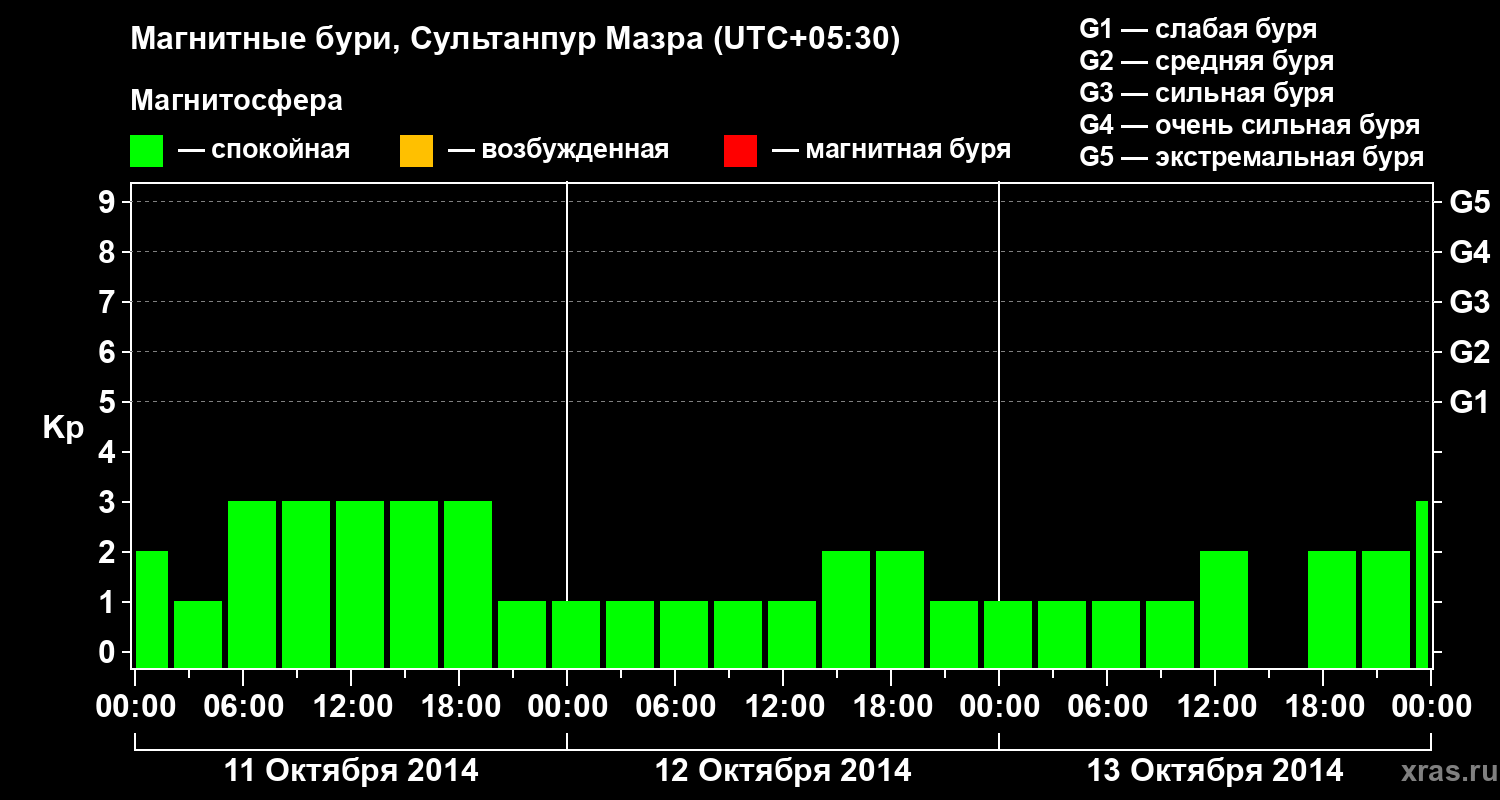The image size is (1500, 800).
Task: Click the red 'магнитная буря' legend swatch
Action: pos(740,151)
